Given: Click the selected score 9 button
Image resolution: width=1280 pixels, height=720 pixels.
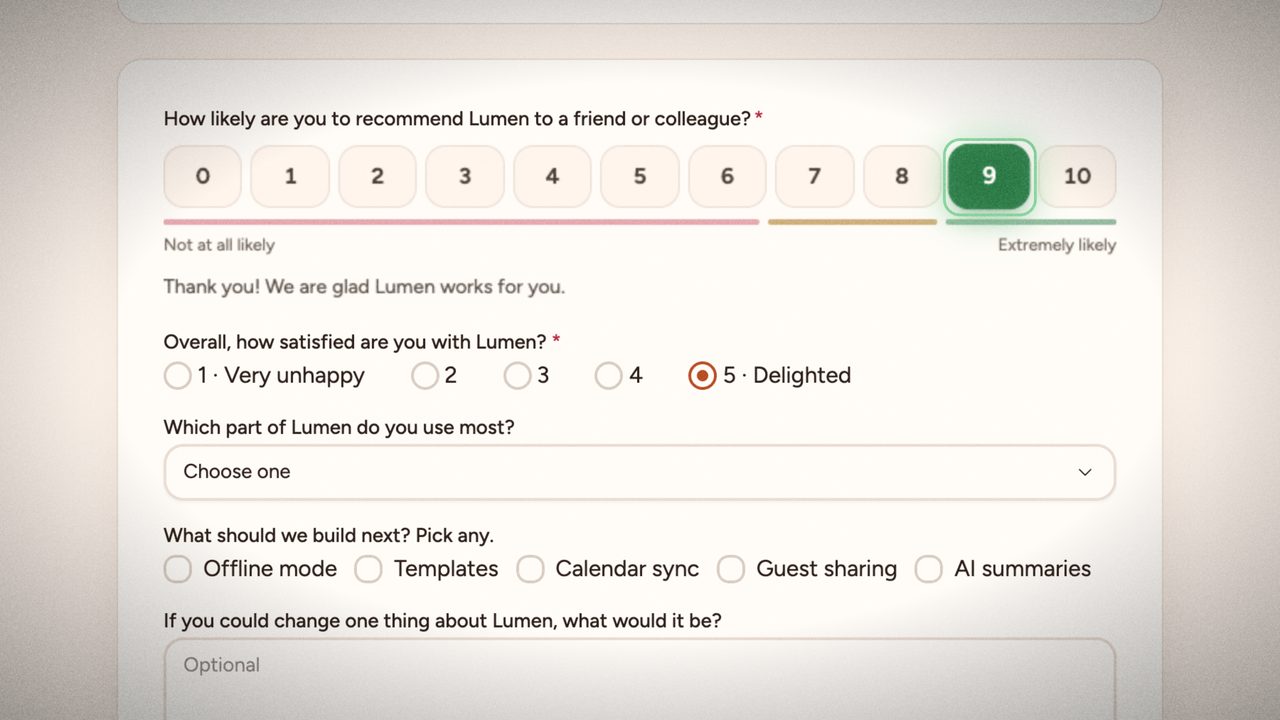Looking at the screenshot, I should click(989, 176).
